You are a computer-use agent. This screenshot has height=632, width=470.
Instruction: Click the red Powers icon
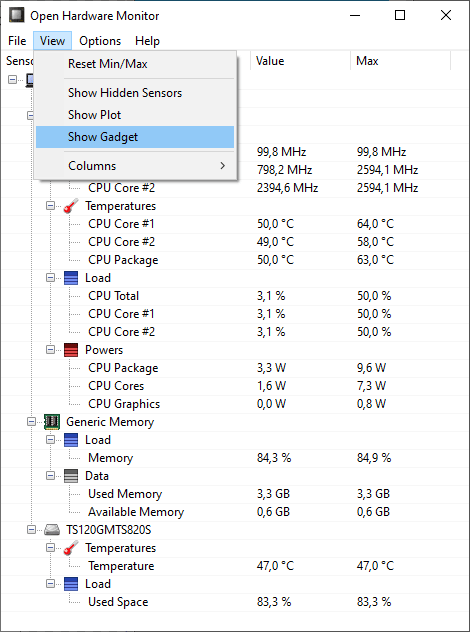point(71,350)
